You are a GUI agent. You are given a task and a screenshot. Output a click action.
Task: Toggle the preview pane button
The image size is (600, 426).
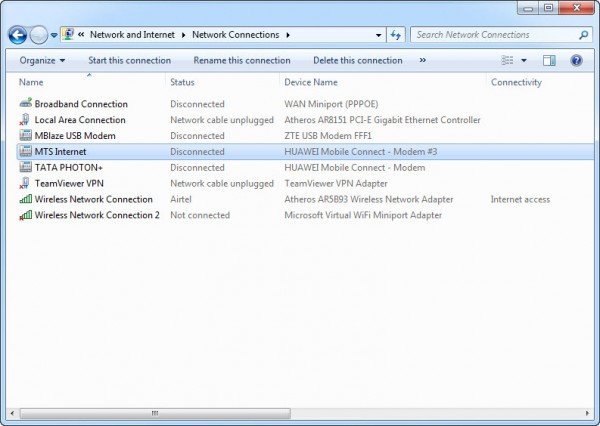pos(549,61)
